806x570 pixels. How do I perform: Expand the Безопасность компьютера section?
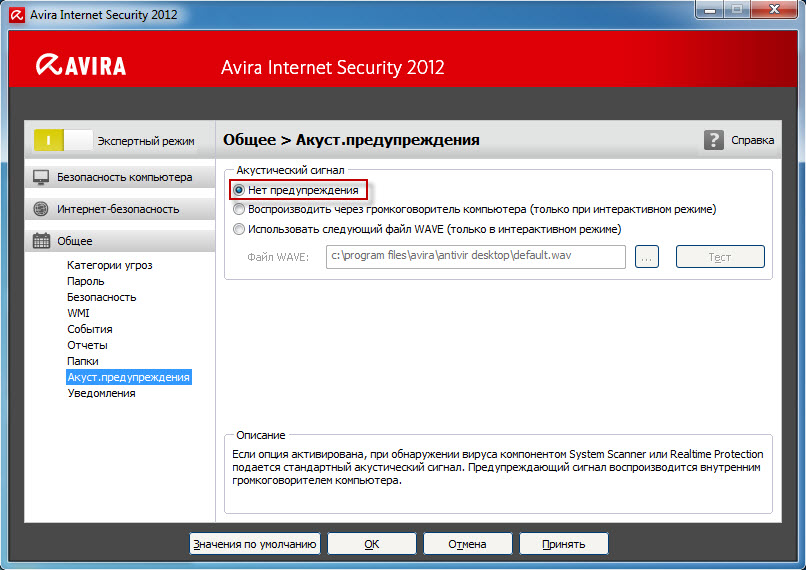pyautogui.click(x=120, y=177)
